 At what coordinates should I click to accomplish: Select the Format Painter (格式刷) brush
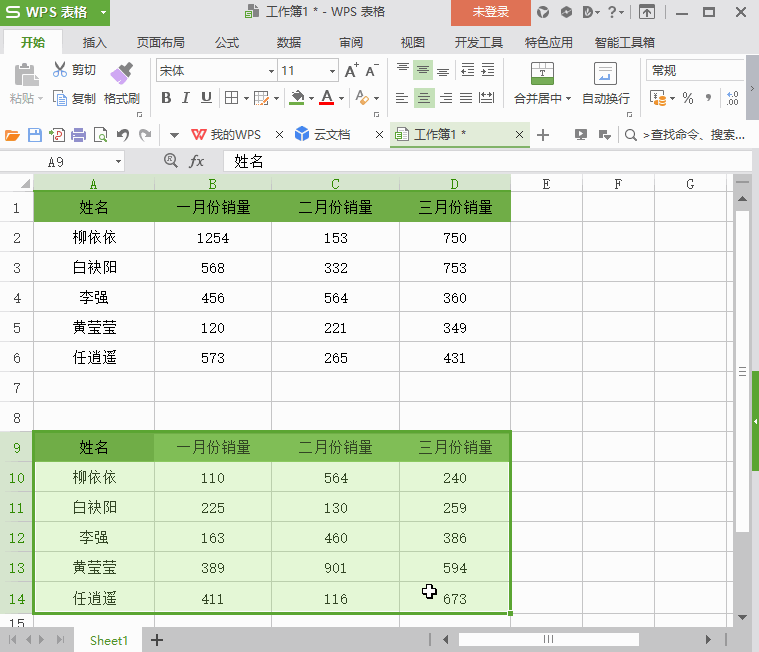pos(121,73)
